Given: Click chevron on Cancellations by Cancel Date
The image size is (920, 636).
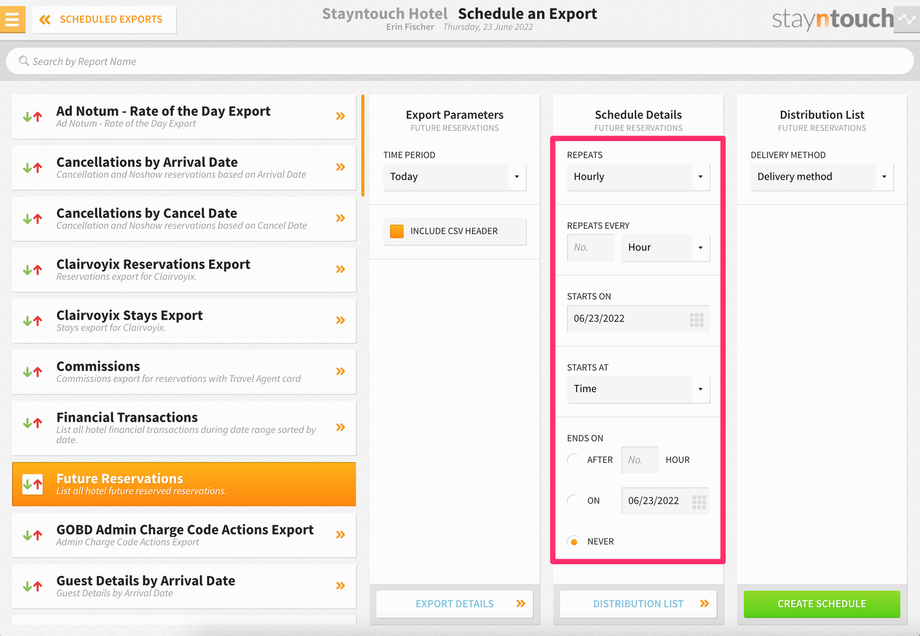Looking at the screenshot, I should [x=340, y=218].
